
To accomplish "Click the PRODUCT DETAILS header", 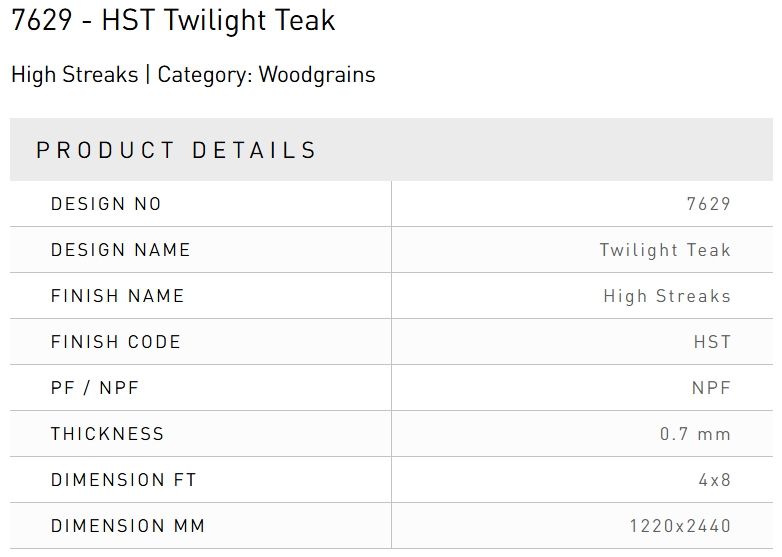I will pos(176,151).
